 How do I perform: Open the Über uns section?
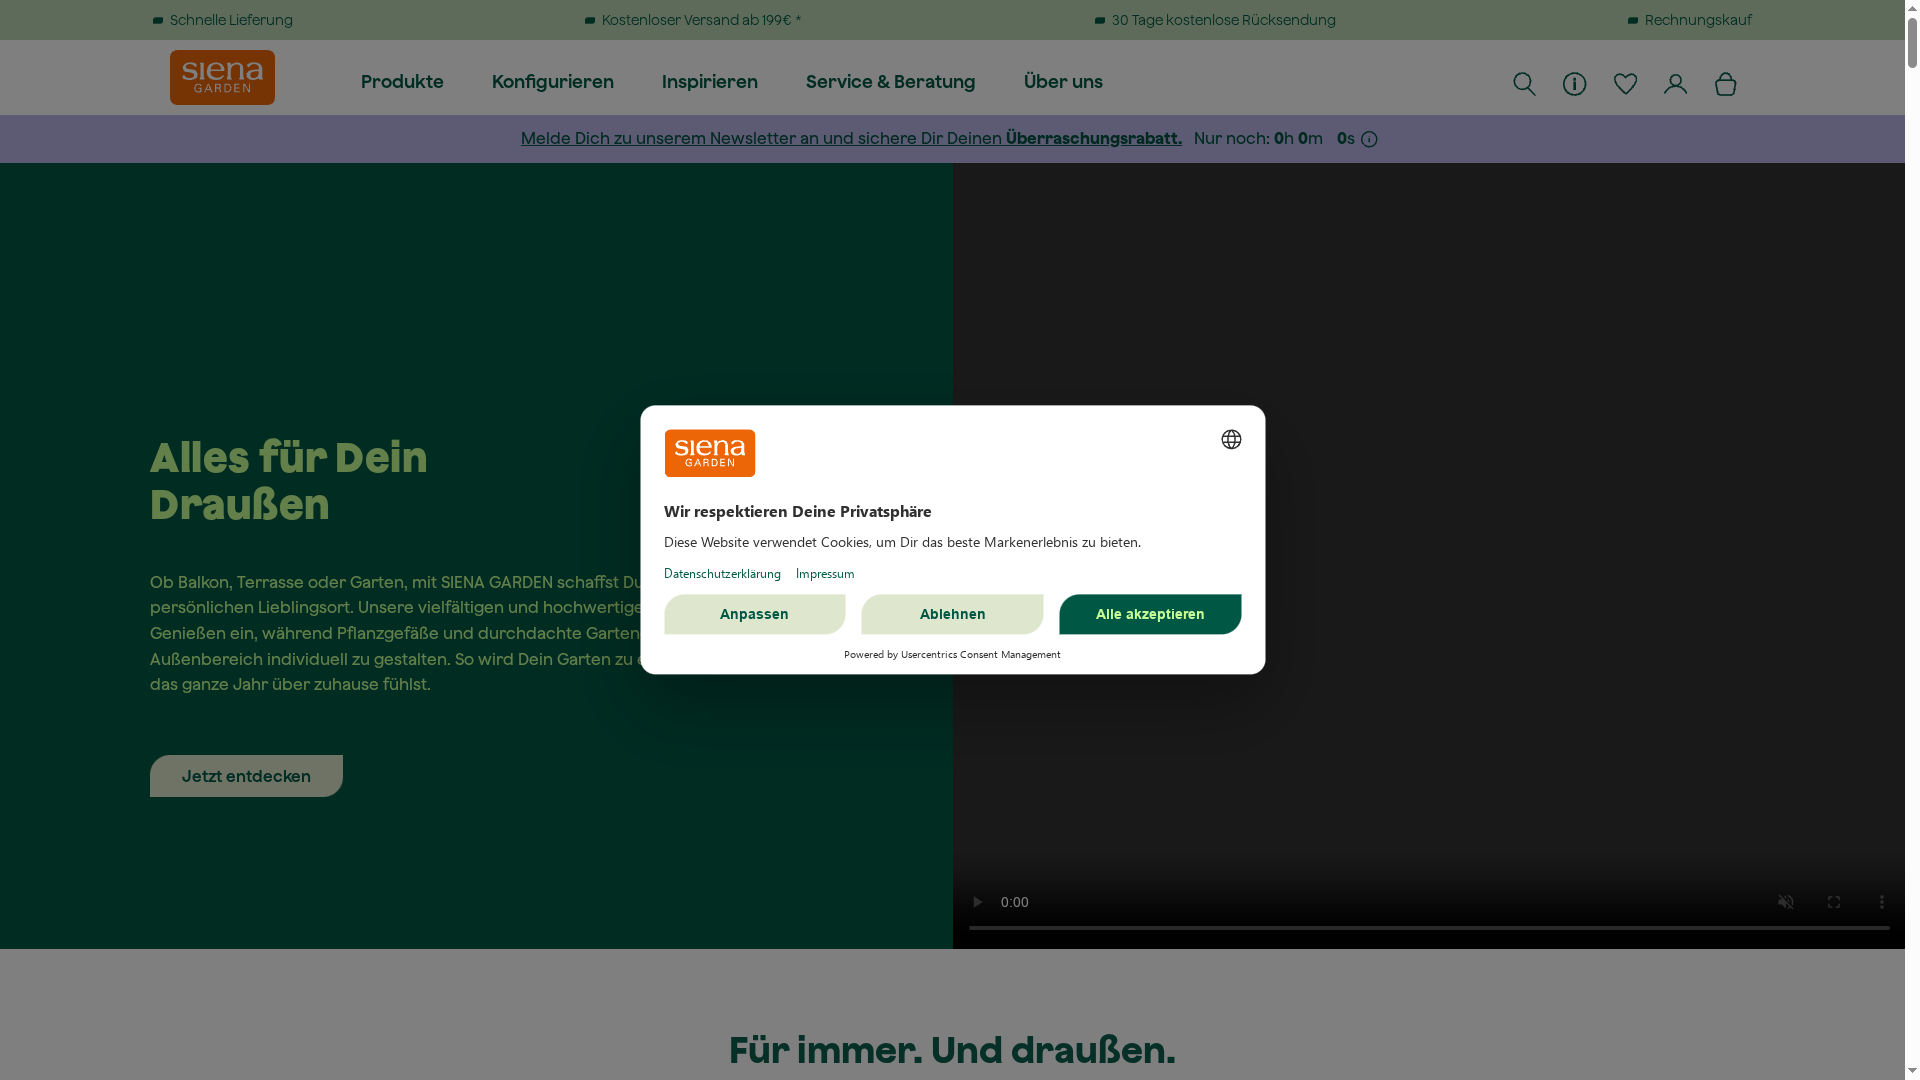coord(1062,82)
